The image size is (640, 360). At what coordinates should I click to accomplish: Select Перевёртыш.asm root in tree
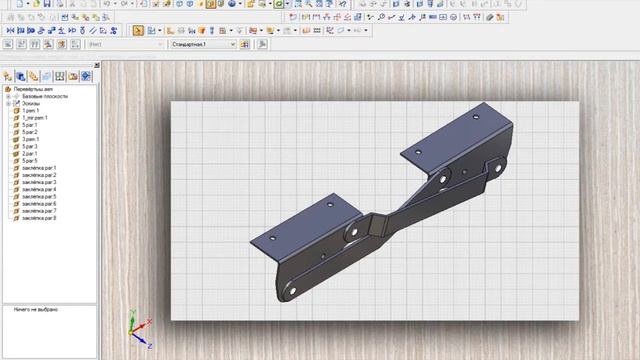pyautogui.click(x=33, y=89)
